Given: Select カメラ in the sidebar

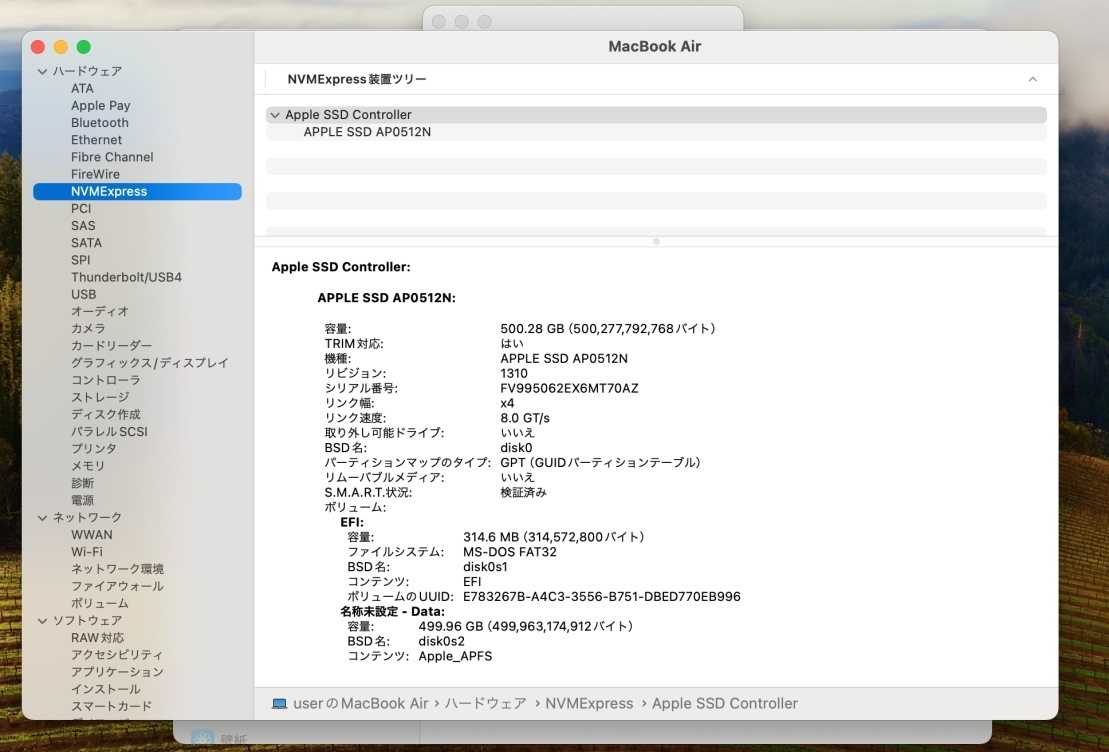Looking at the screenshot, I should coord(88,328).
